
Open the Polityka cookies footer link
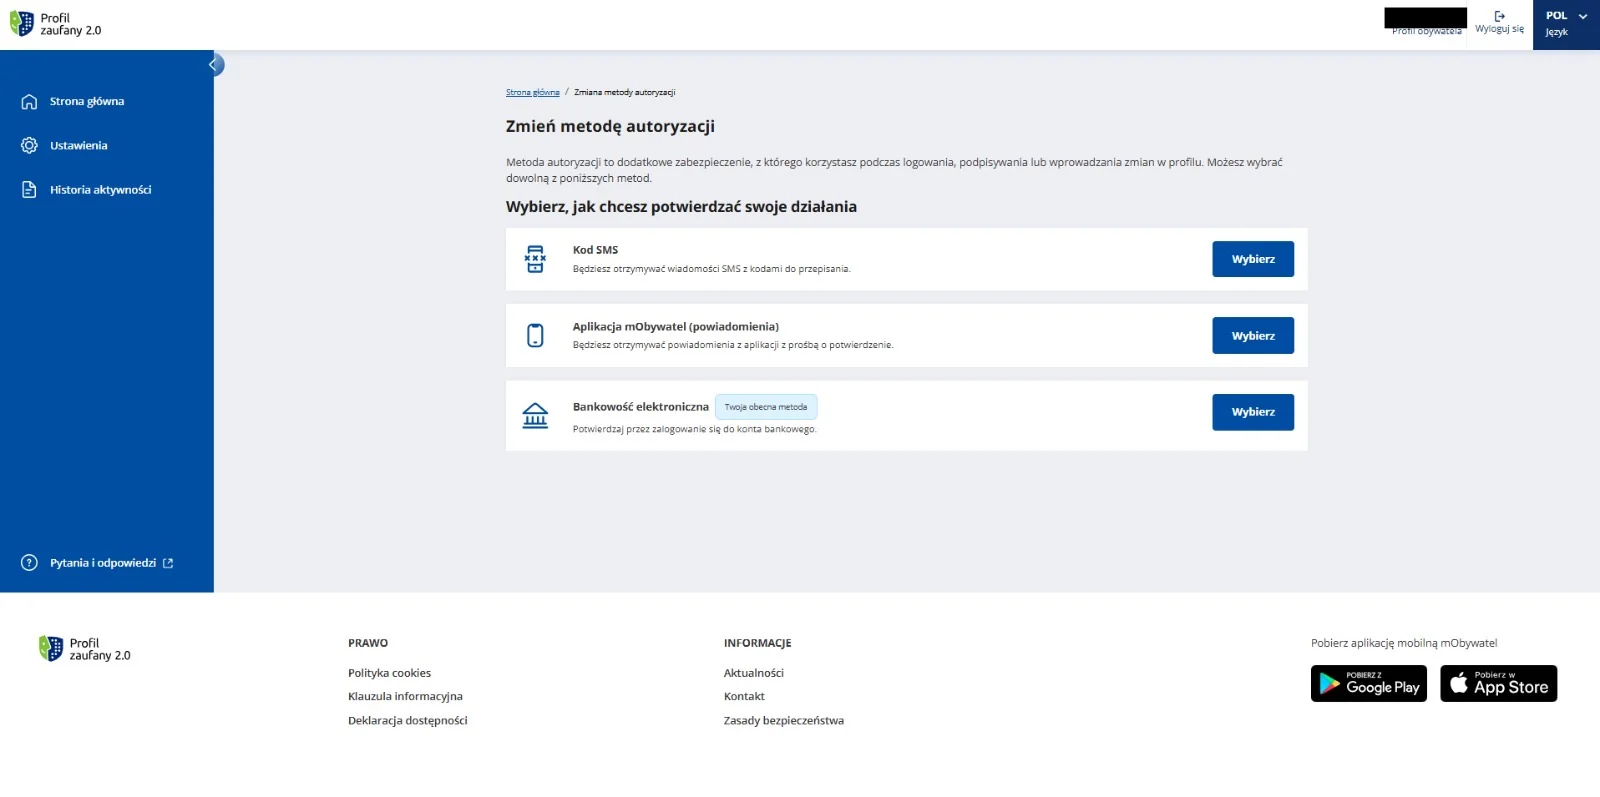coord(389,673)
